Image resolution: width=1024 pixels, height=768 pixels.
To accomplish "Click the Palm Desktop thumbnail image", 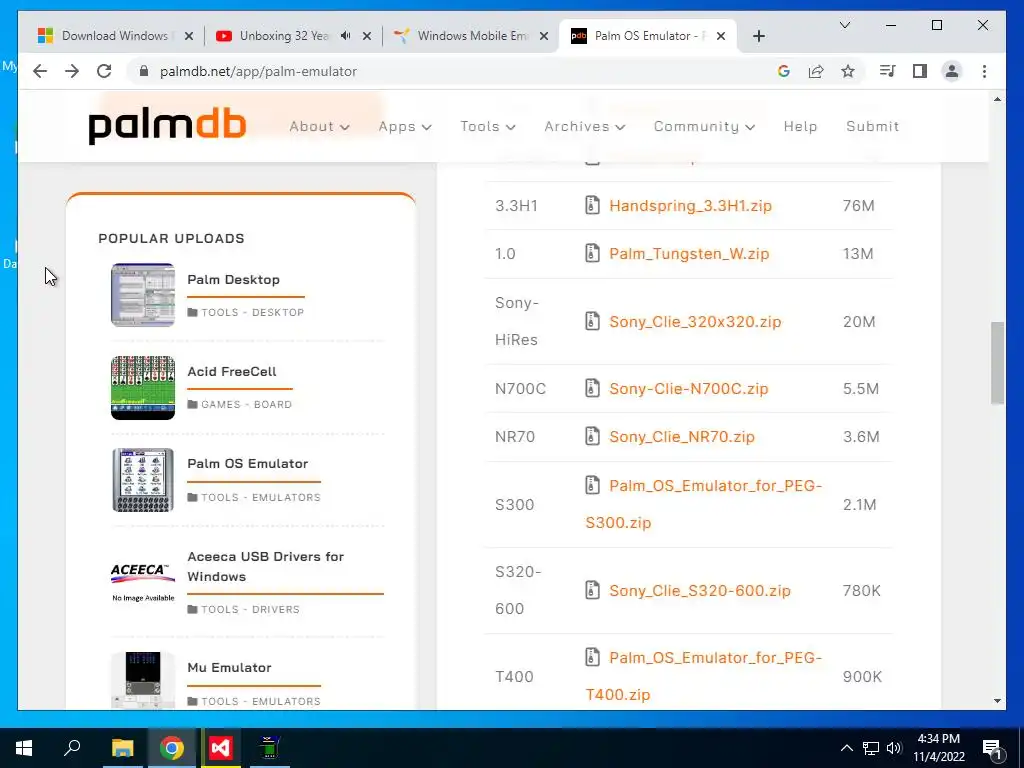I will pos(143,295).
